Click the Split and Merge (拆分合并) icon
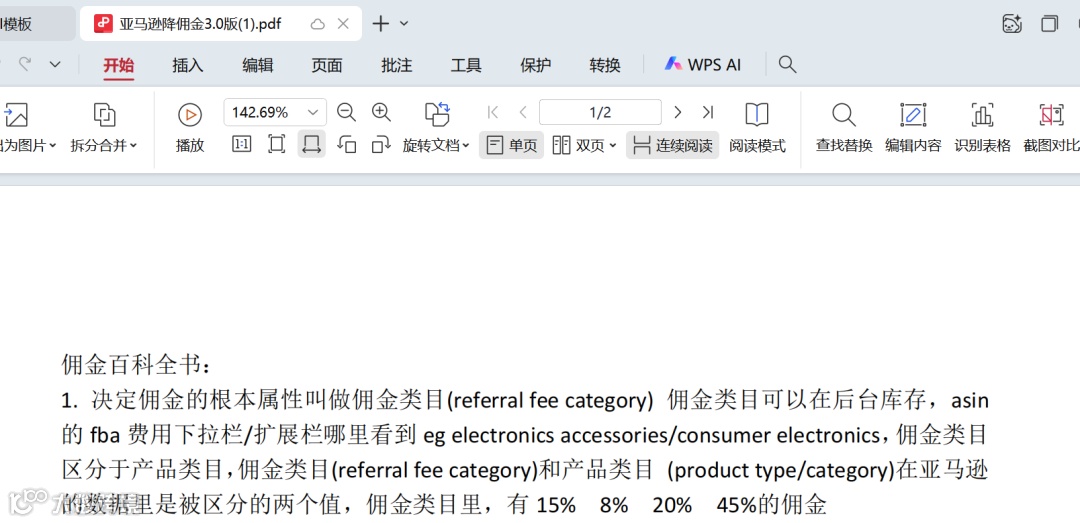Viewport: 1080px width, 523px height. coord(104,114)
